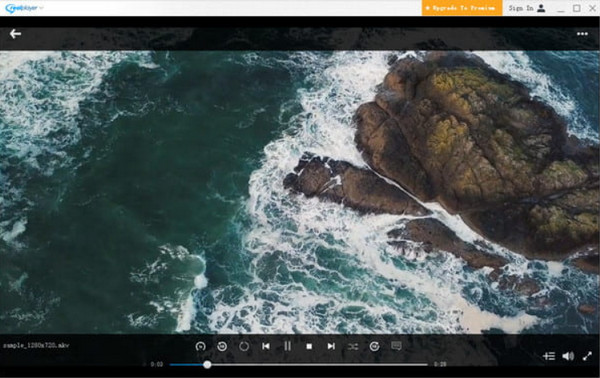The width and height of the screenshot is (600, 378).
Task: Click Upgrade To Premium button
Action: (462, 8)
